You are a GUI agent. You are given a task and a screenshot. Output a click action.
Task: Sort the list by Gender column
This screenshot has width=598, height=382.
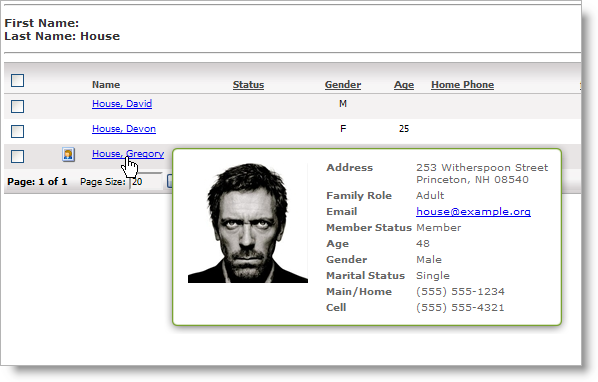tap(343, 85)
